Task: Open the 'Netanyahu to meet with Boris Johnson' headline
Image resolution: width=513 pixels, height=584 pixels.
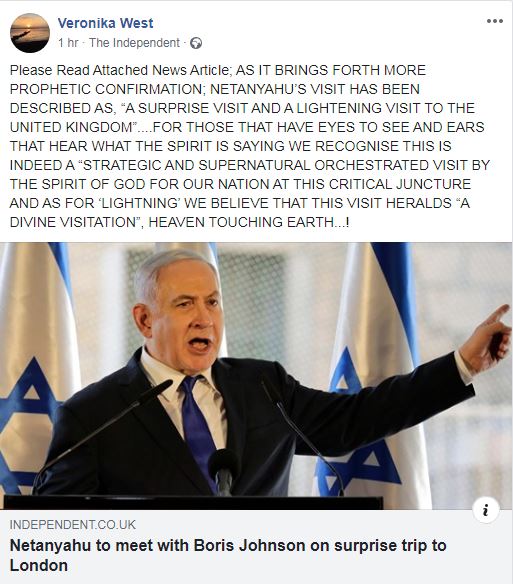Action: click(x=228, y=555)
